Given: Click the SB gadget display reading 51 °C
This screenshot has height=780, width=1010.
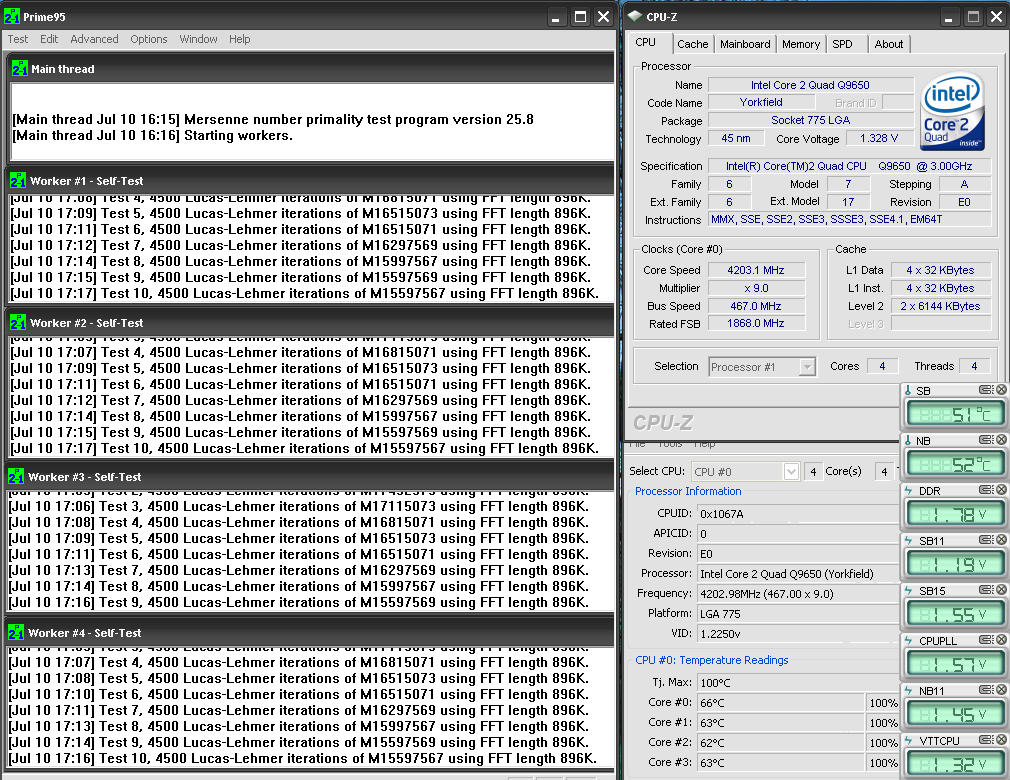Looking at the screenshot, I should [x=955, y=414].
